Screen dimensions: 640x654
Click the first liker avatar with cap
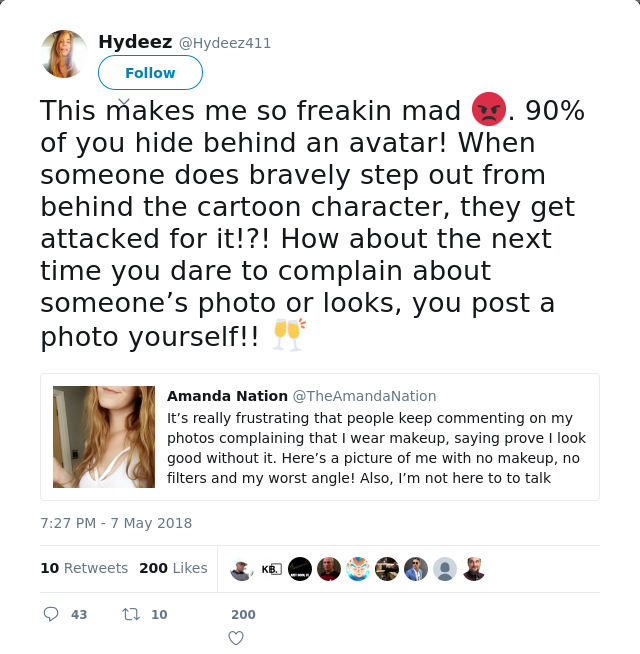242,569
